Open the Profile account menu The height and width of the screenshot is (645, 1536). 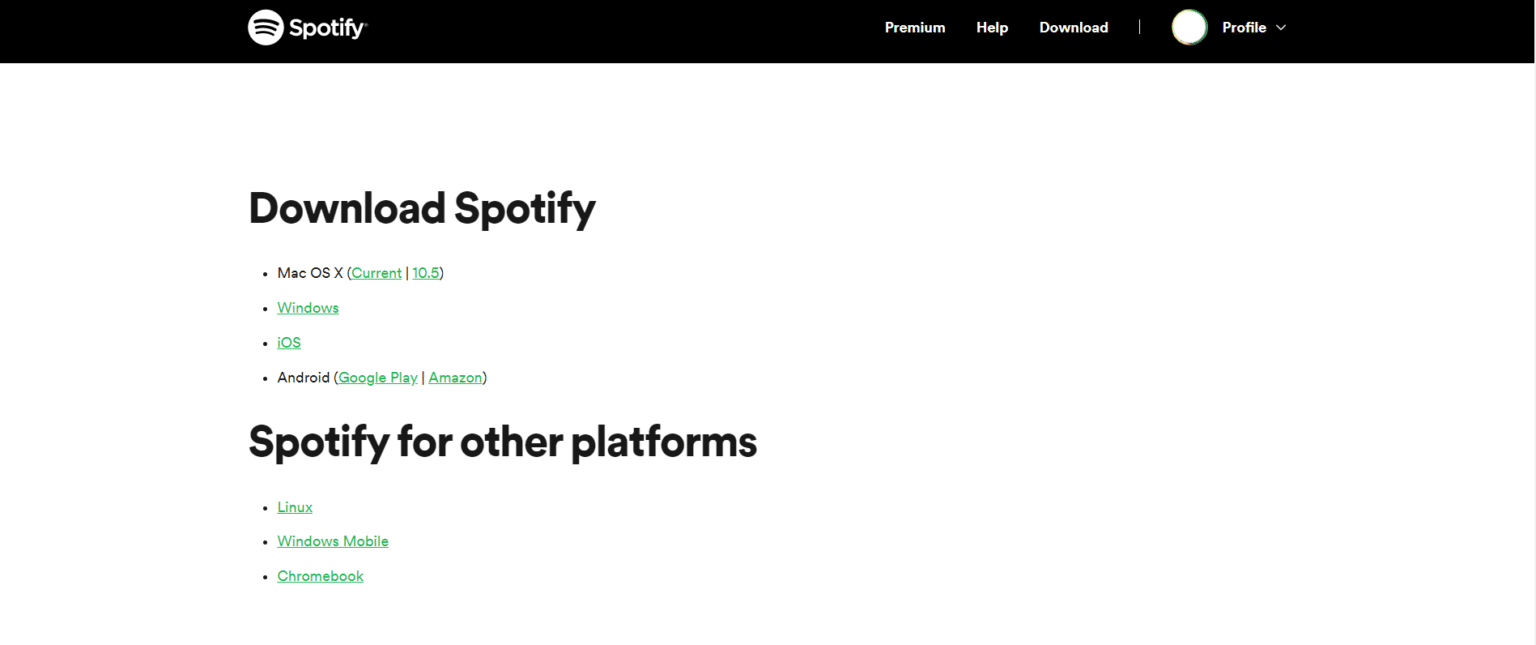tap(1243, 27)
